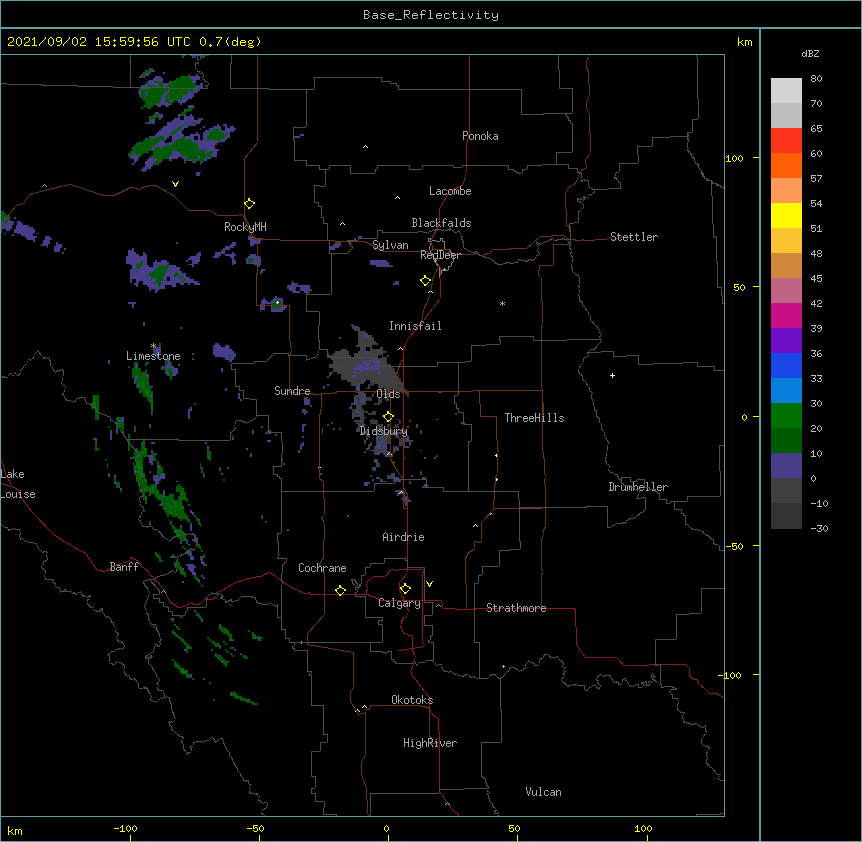Click the km unit label beside the timestamp row
This screenshot has height=842, width=862.
(745, 42)
